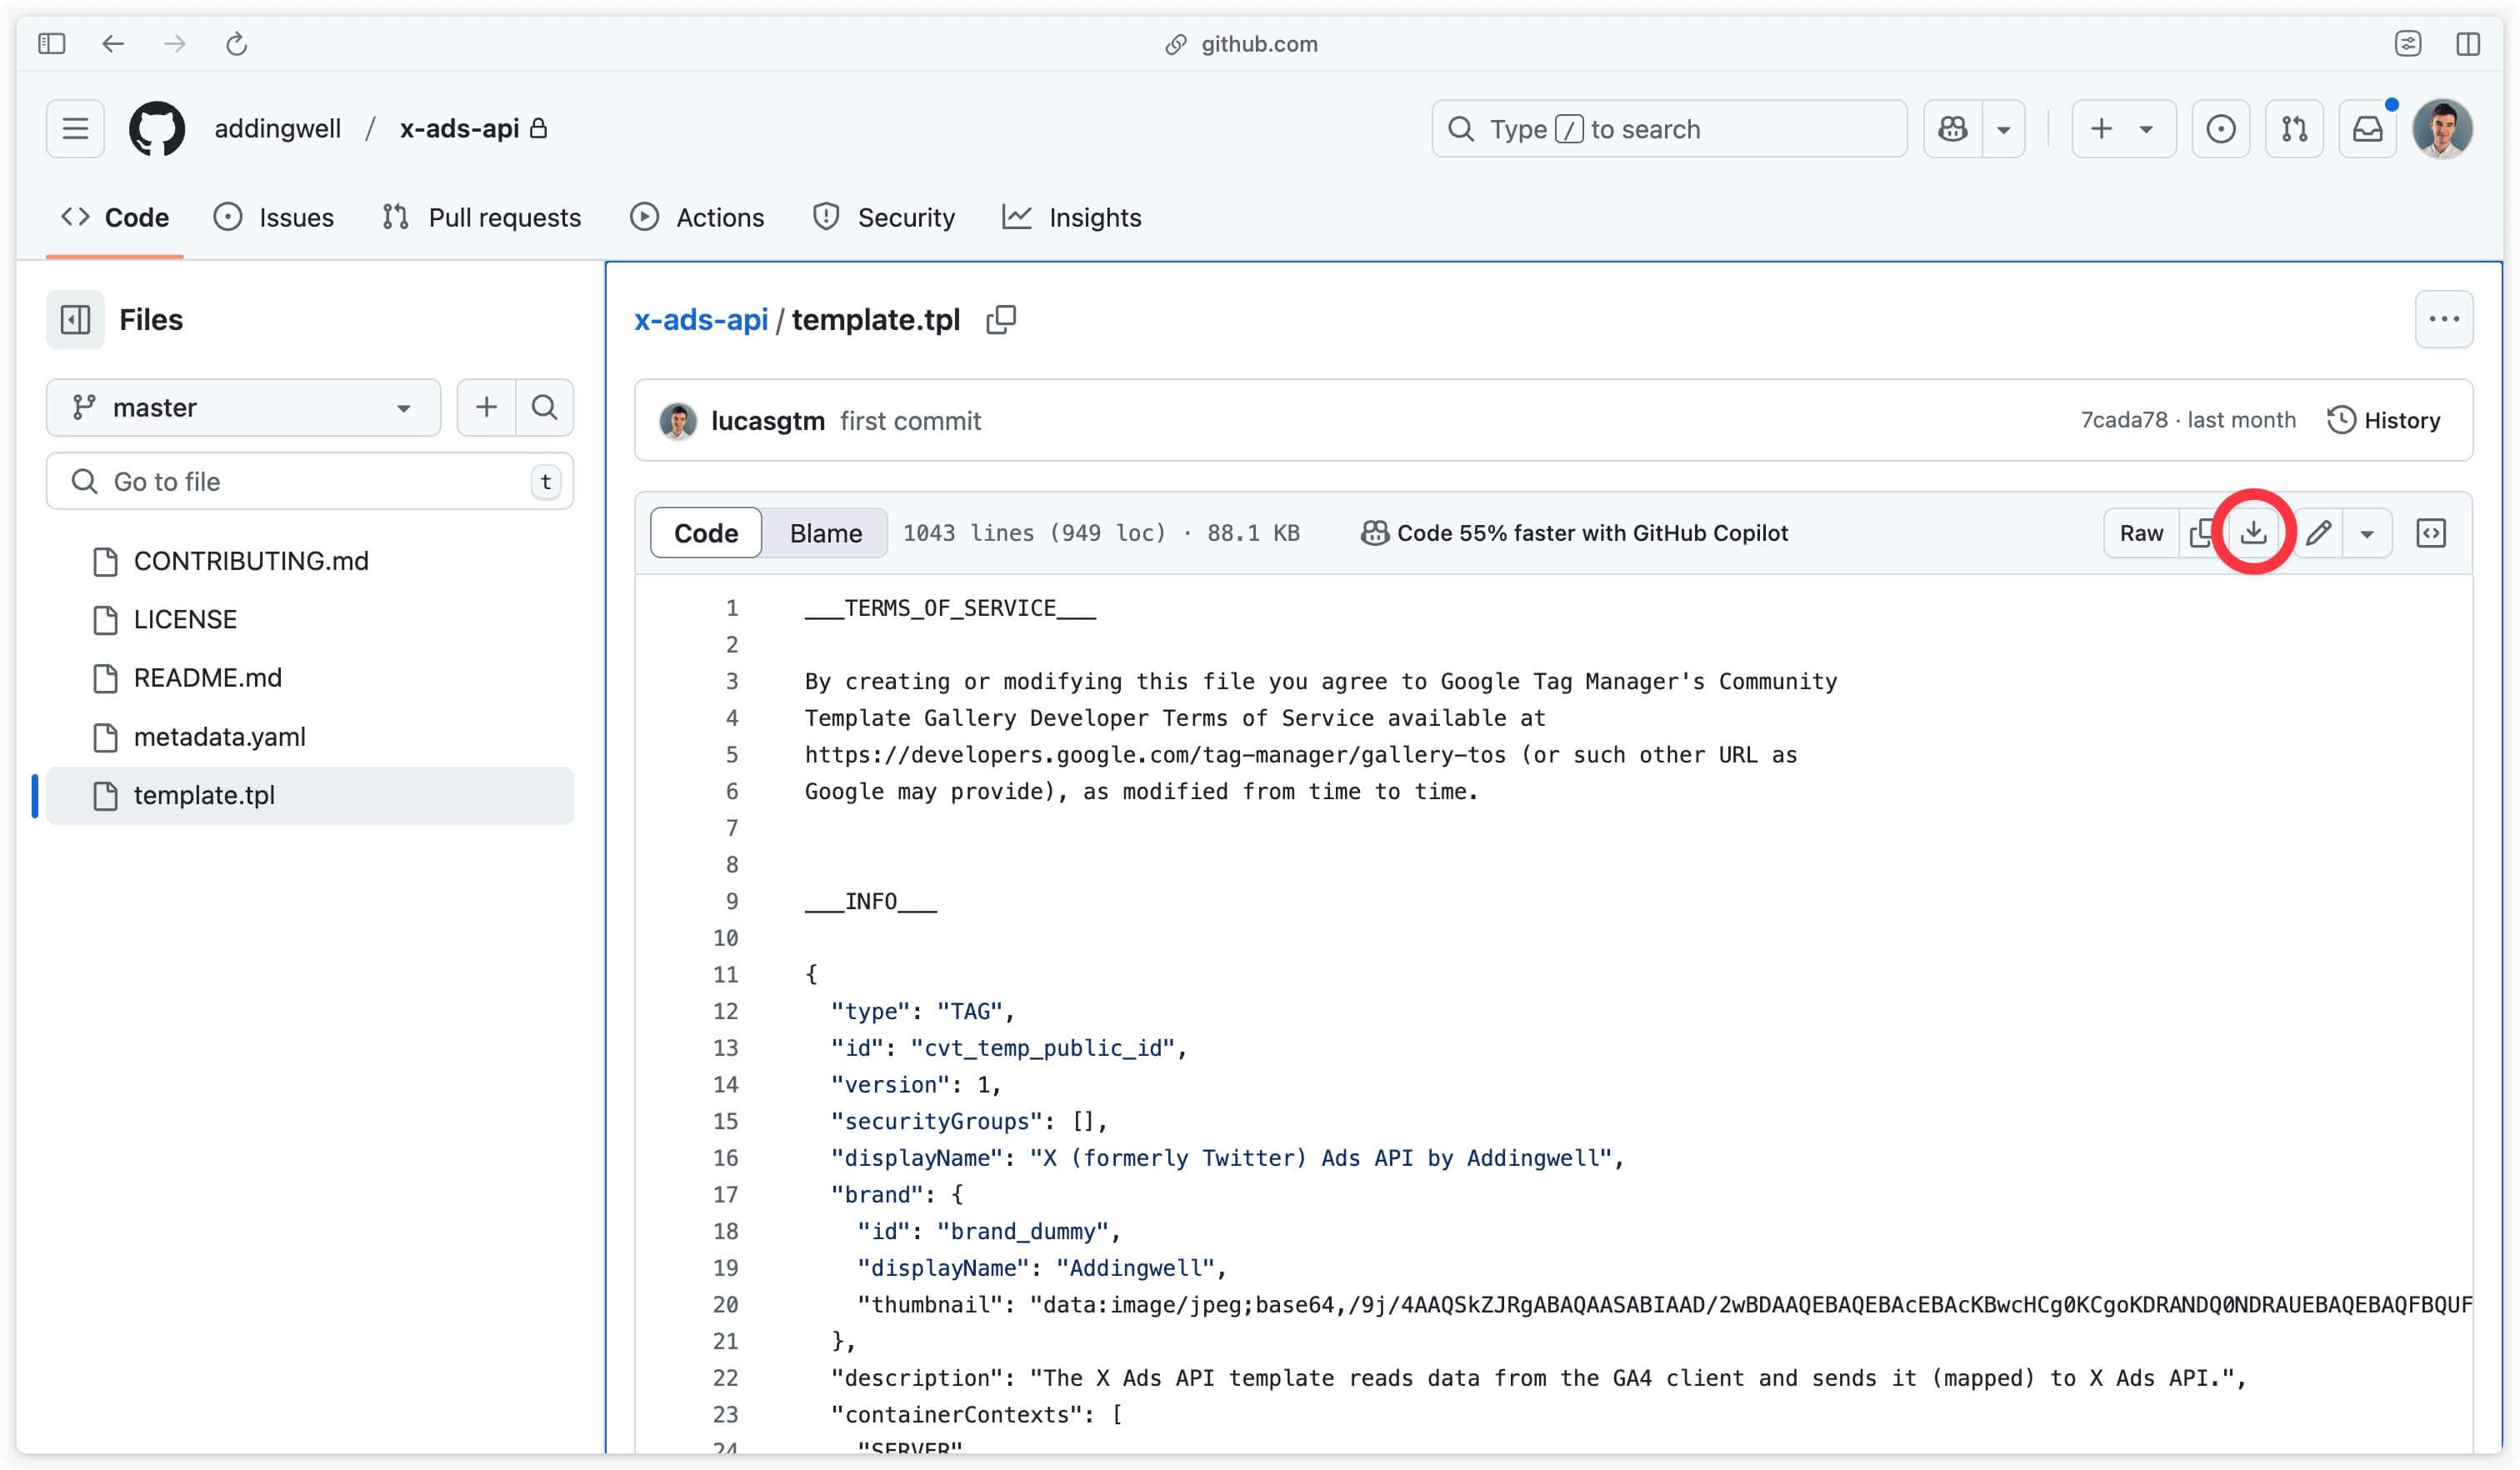Expand the Copilot dropdown arrow
The image size is (2520, 1470).
(2004, 129)
